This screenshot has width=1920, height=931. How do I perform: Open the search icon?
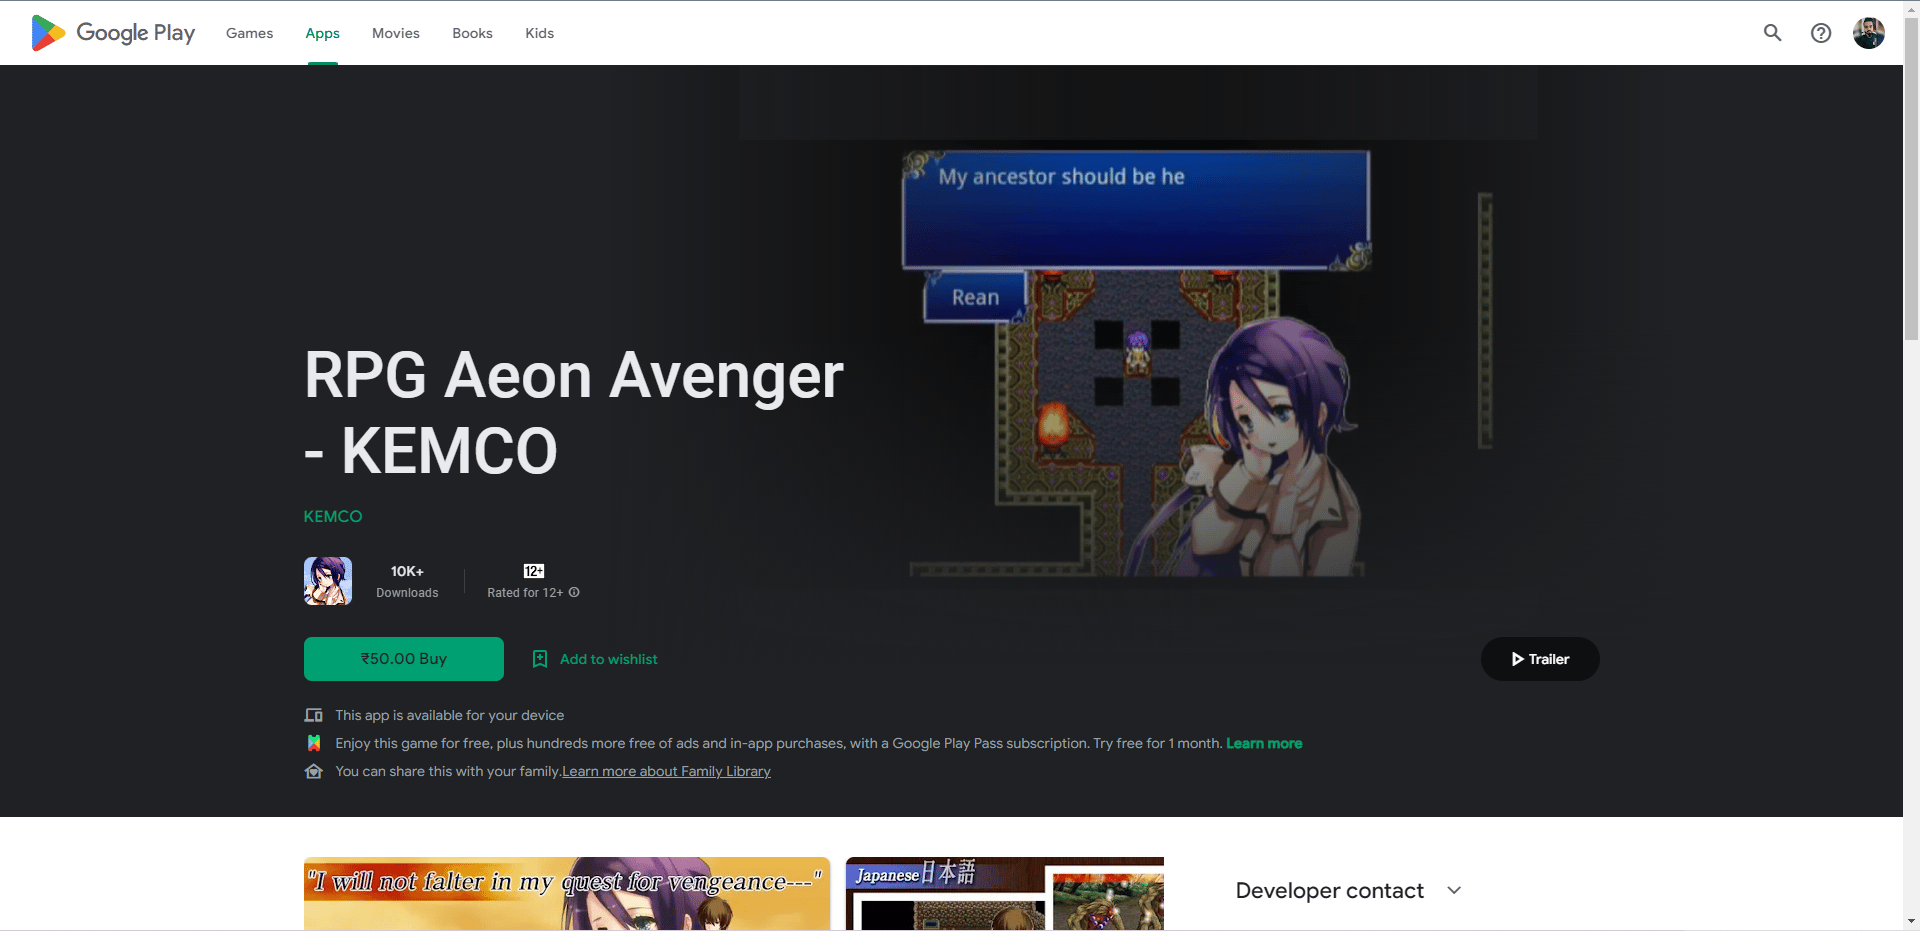coord(1772,33)
